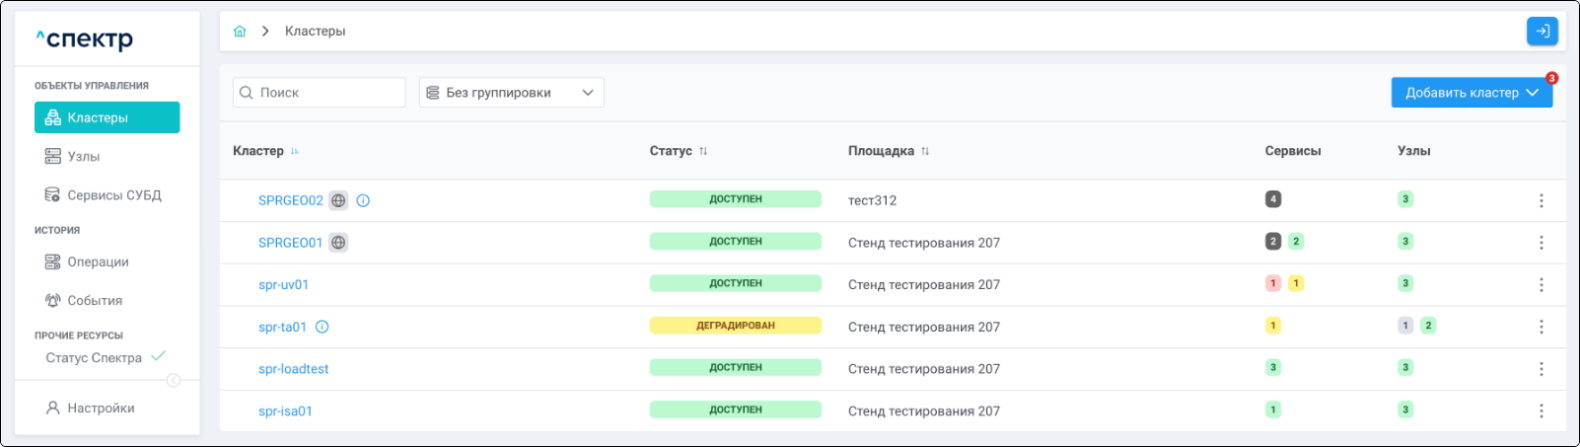Open the three-dot menu for spr-isa01
Screen dimensions: 1580x447
[x=1541, y=411]
